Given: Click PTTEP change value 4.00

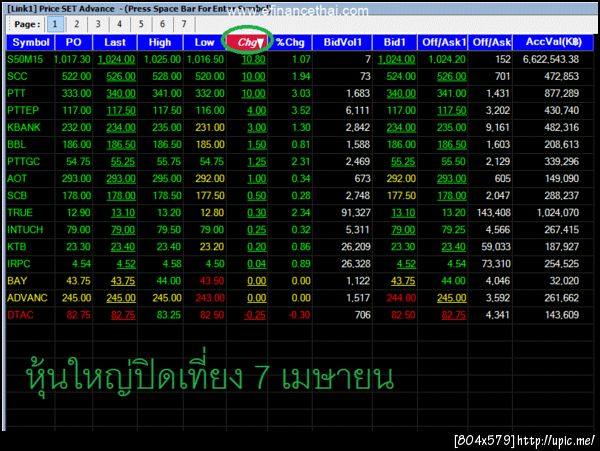Looking at the screenshot, I should point(256,111).
